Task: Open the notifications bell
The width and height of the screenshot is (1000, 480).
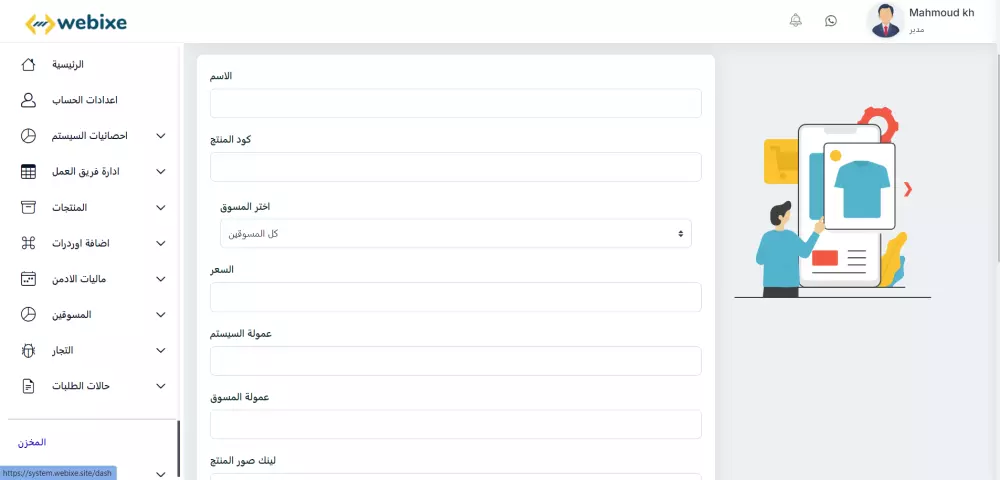Action: pos(795,20)
